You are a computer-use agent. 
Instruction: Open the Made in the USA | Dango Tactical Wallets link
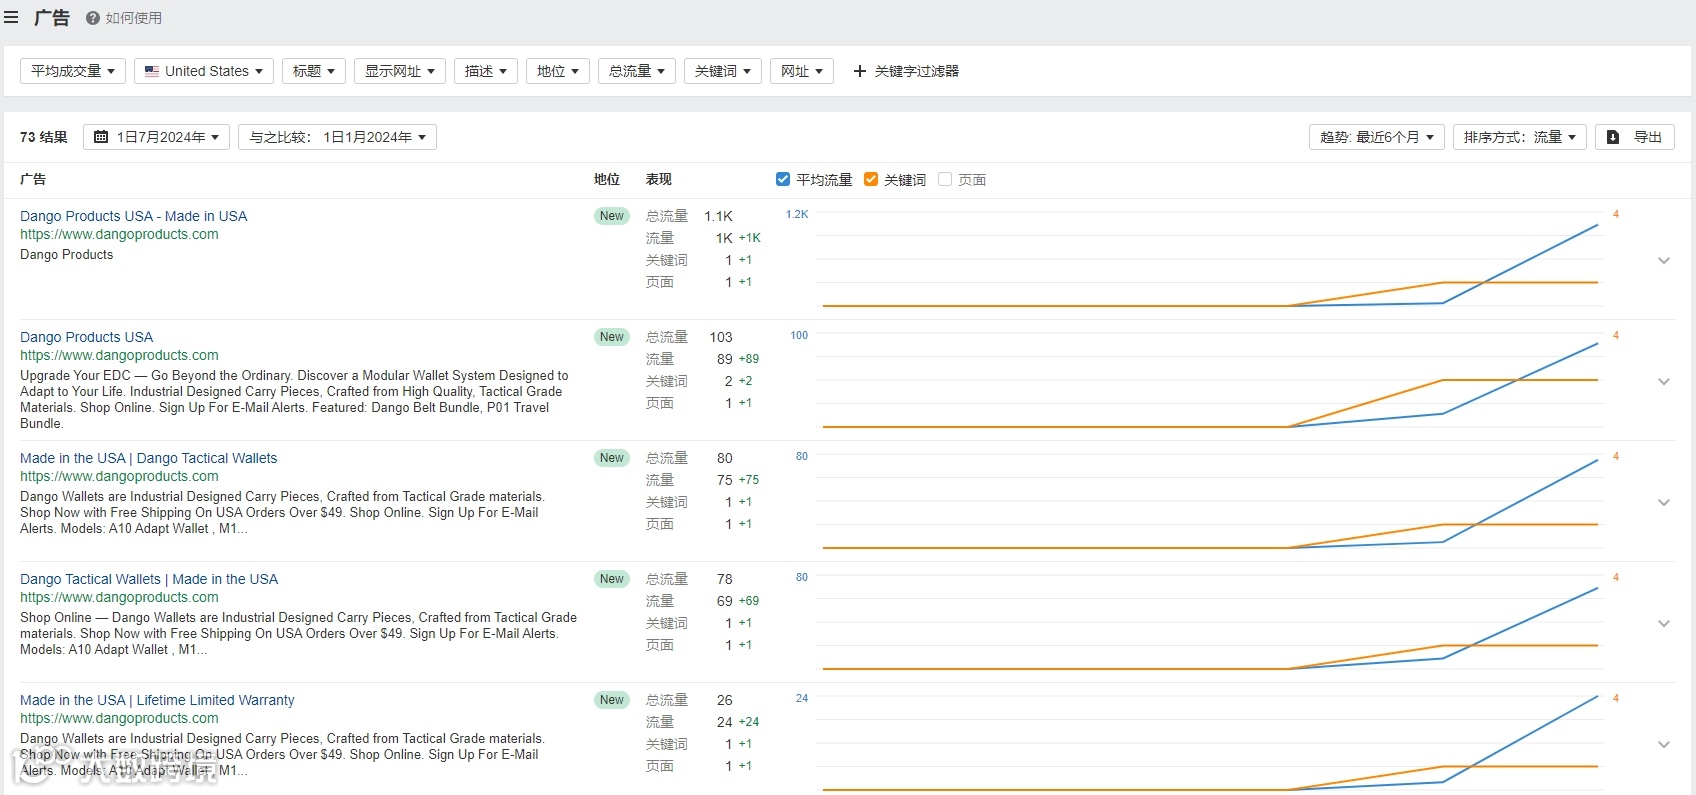pyautogui.click(x=148, y=458)
